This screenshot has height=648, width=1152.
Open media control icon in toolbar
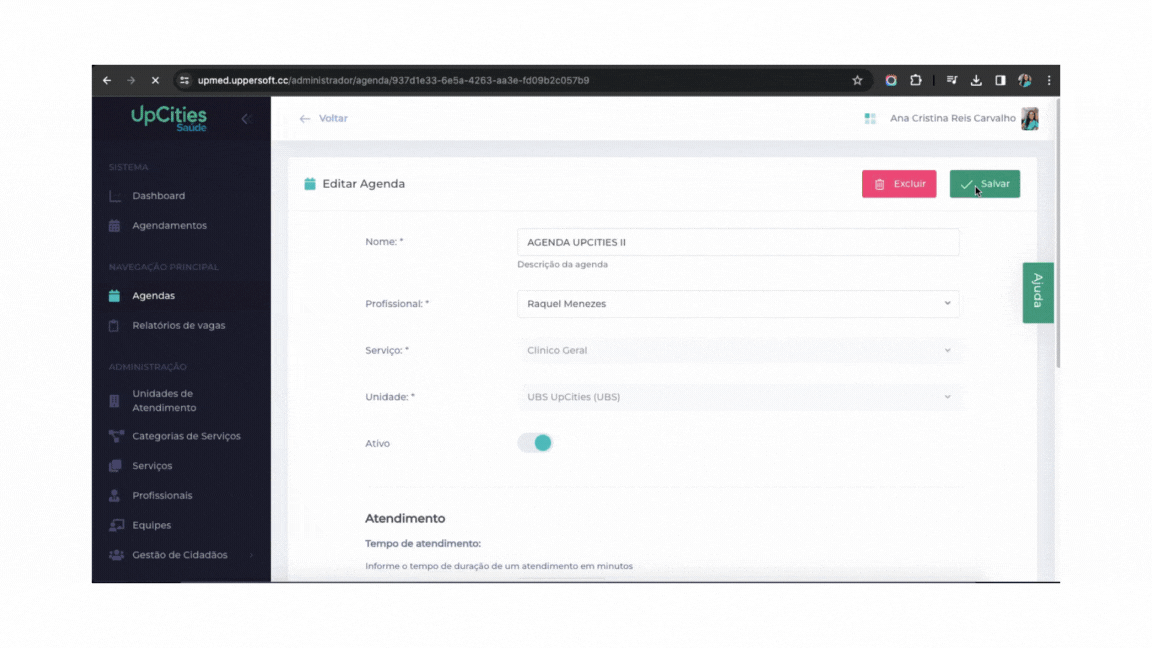coord(951,80)
